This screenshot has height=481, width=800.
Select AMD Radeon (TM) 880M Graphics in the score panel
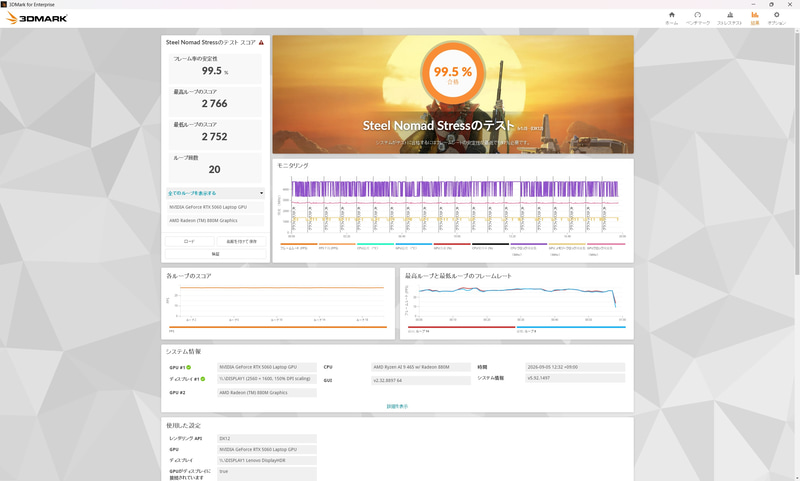coord(215,220)
